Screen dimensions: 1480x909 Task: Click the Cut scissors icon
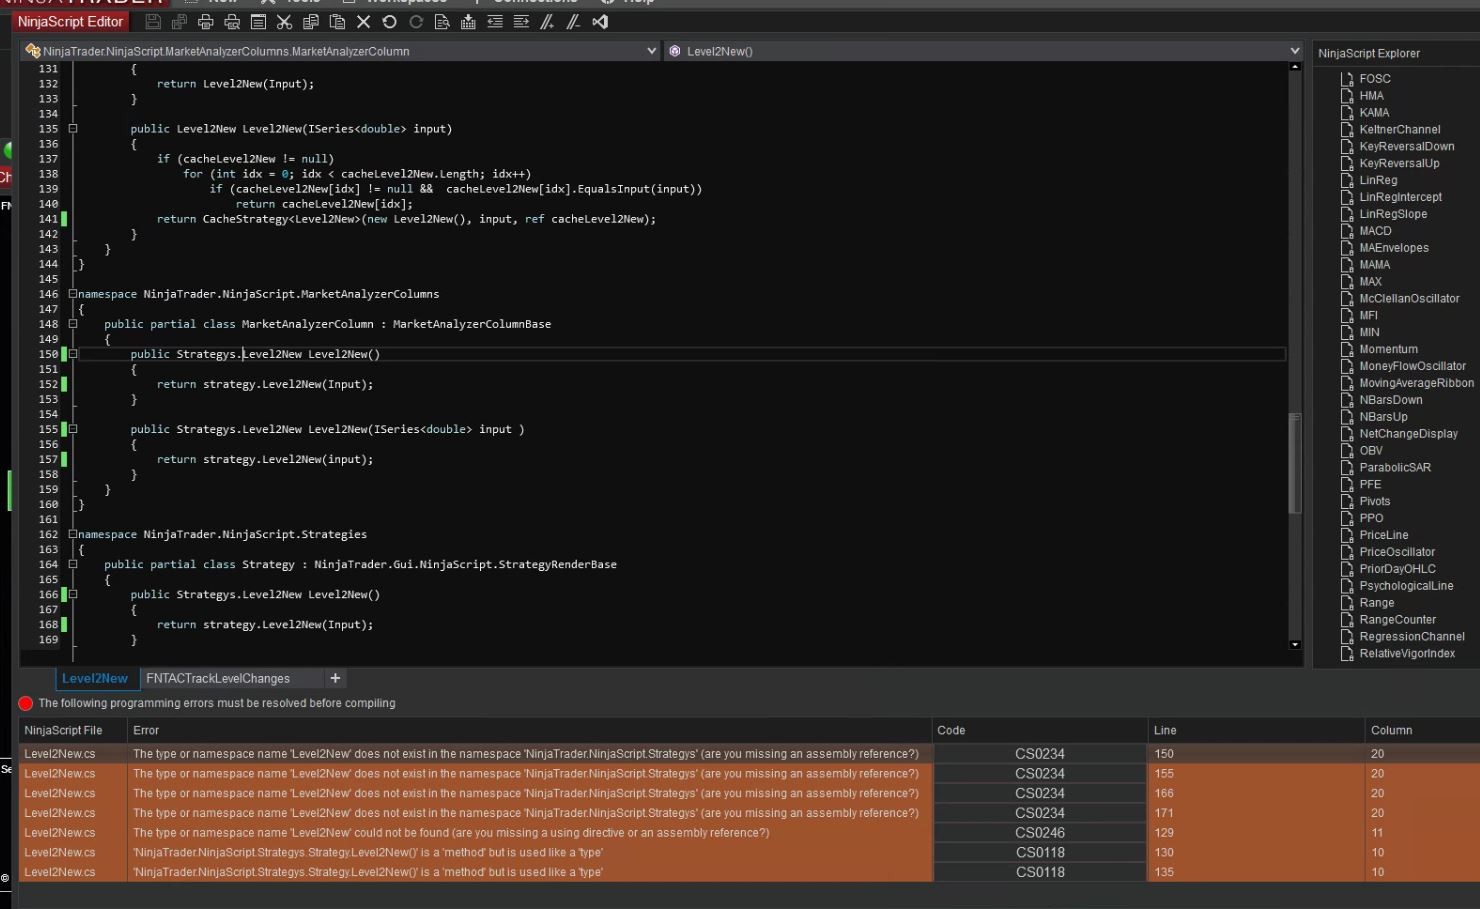pos(284,22)
